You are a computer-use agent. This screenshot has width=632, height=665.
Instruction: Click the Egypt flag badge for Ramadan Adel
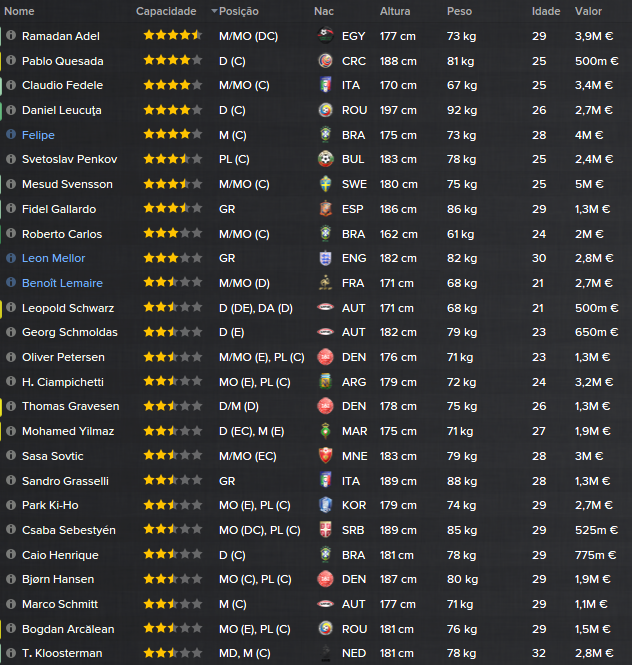pyautogui.click(x=325, y=36)
